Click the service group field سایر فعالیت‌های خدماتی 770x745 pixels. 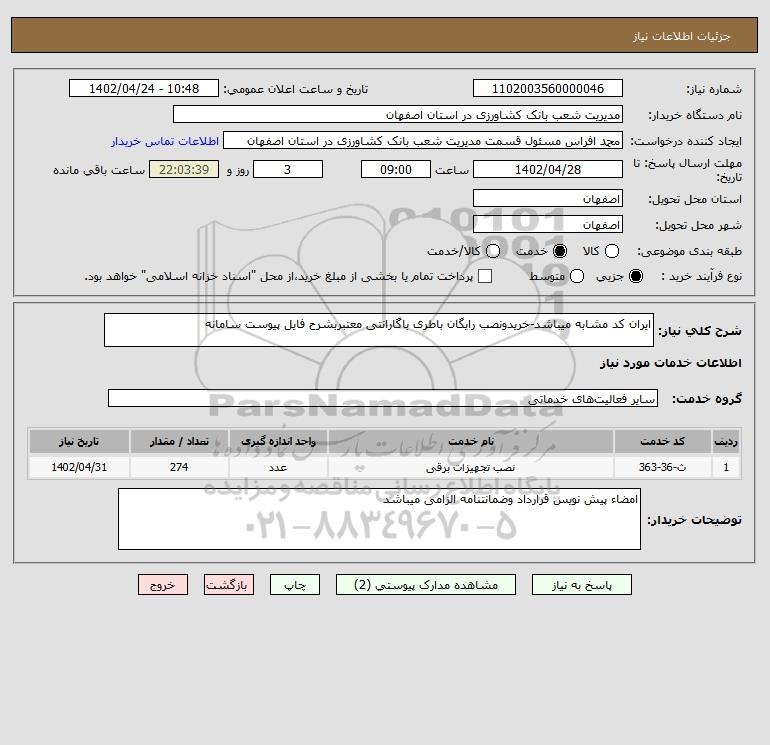tap(383, 398)
